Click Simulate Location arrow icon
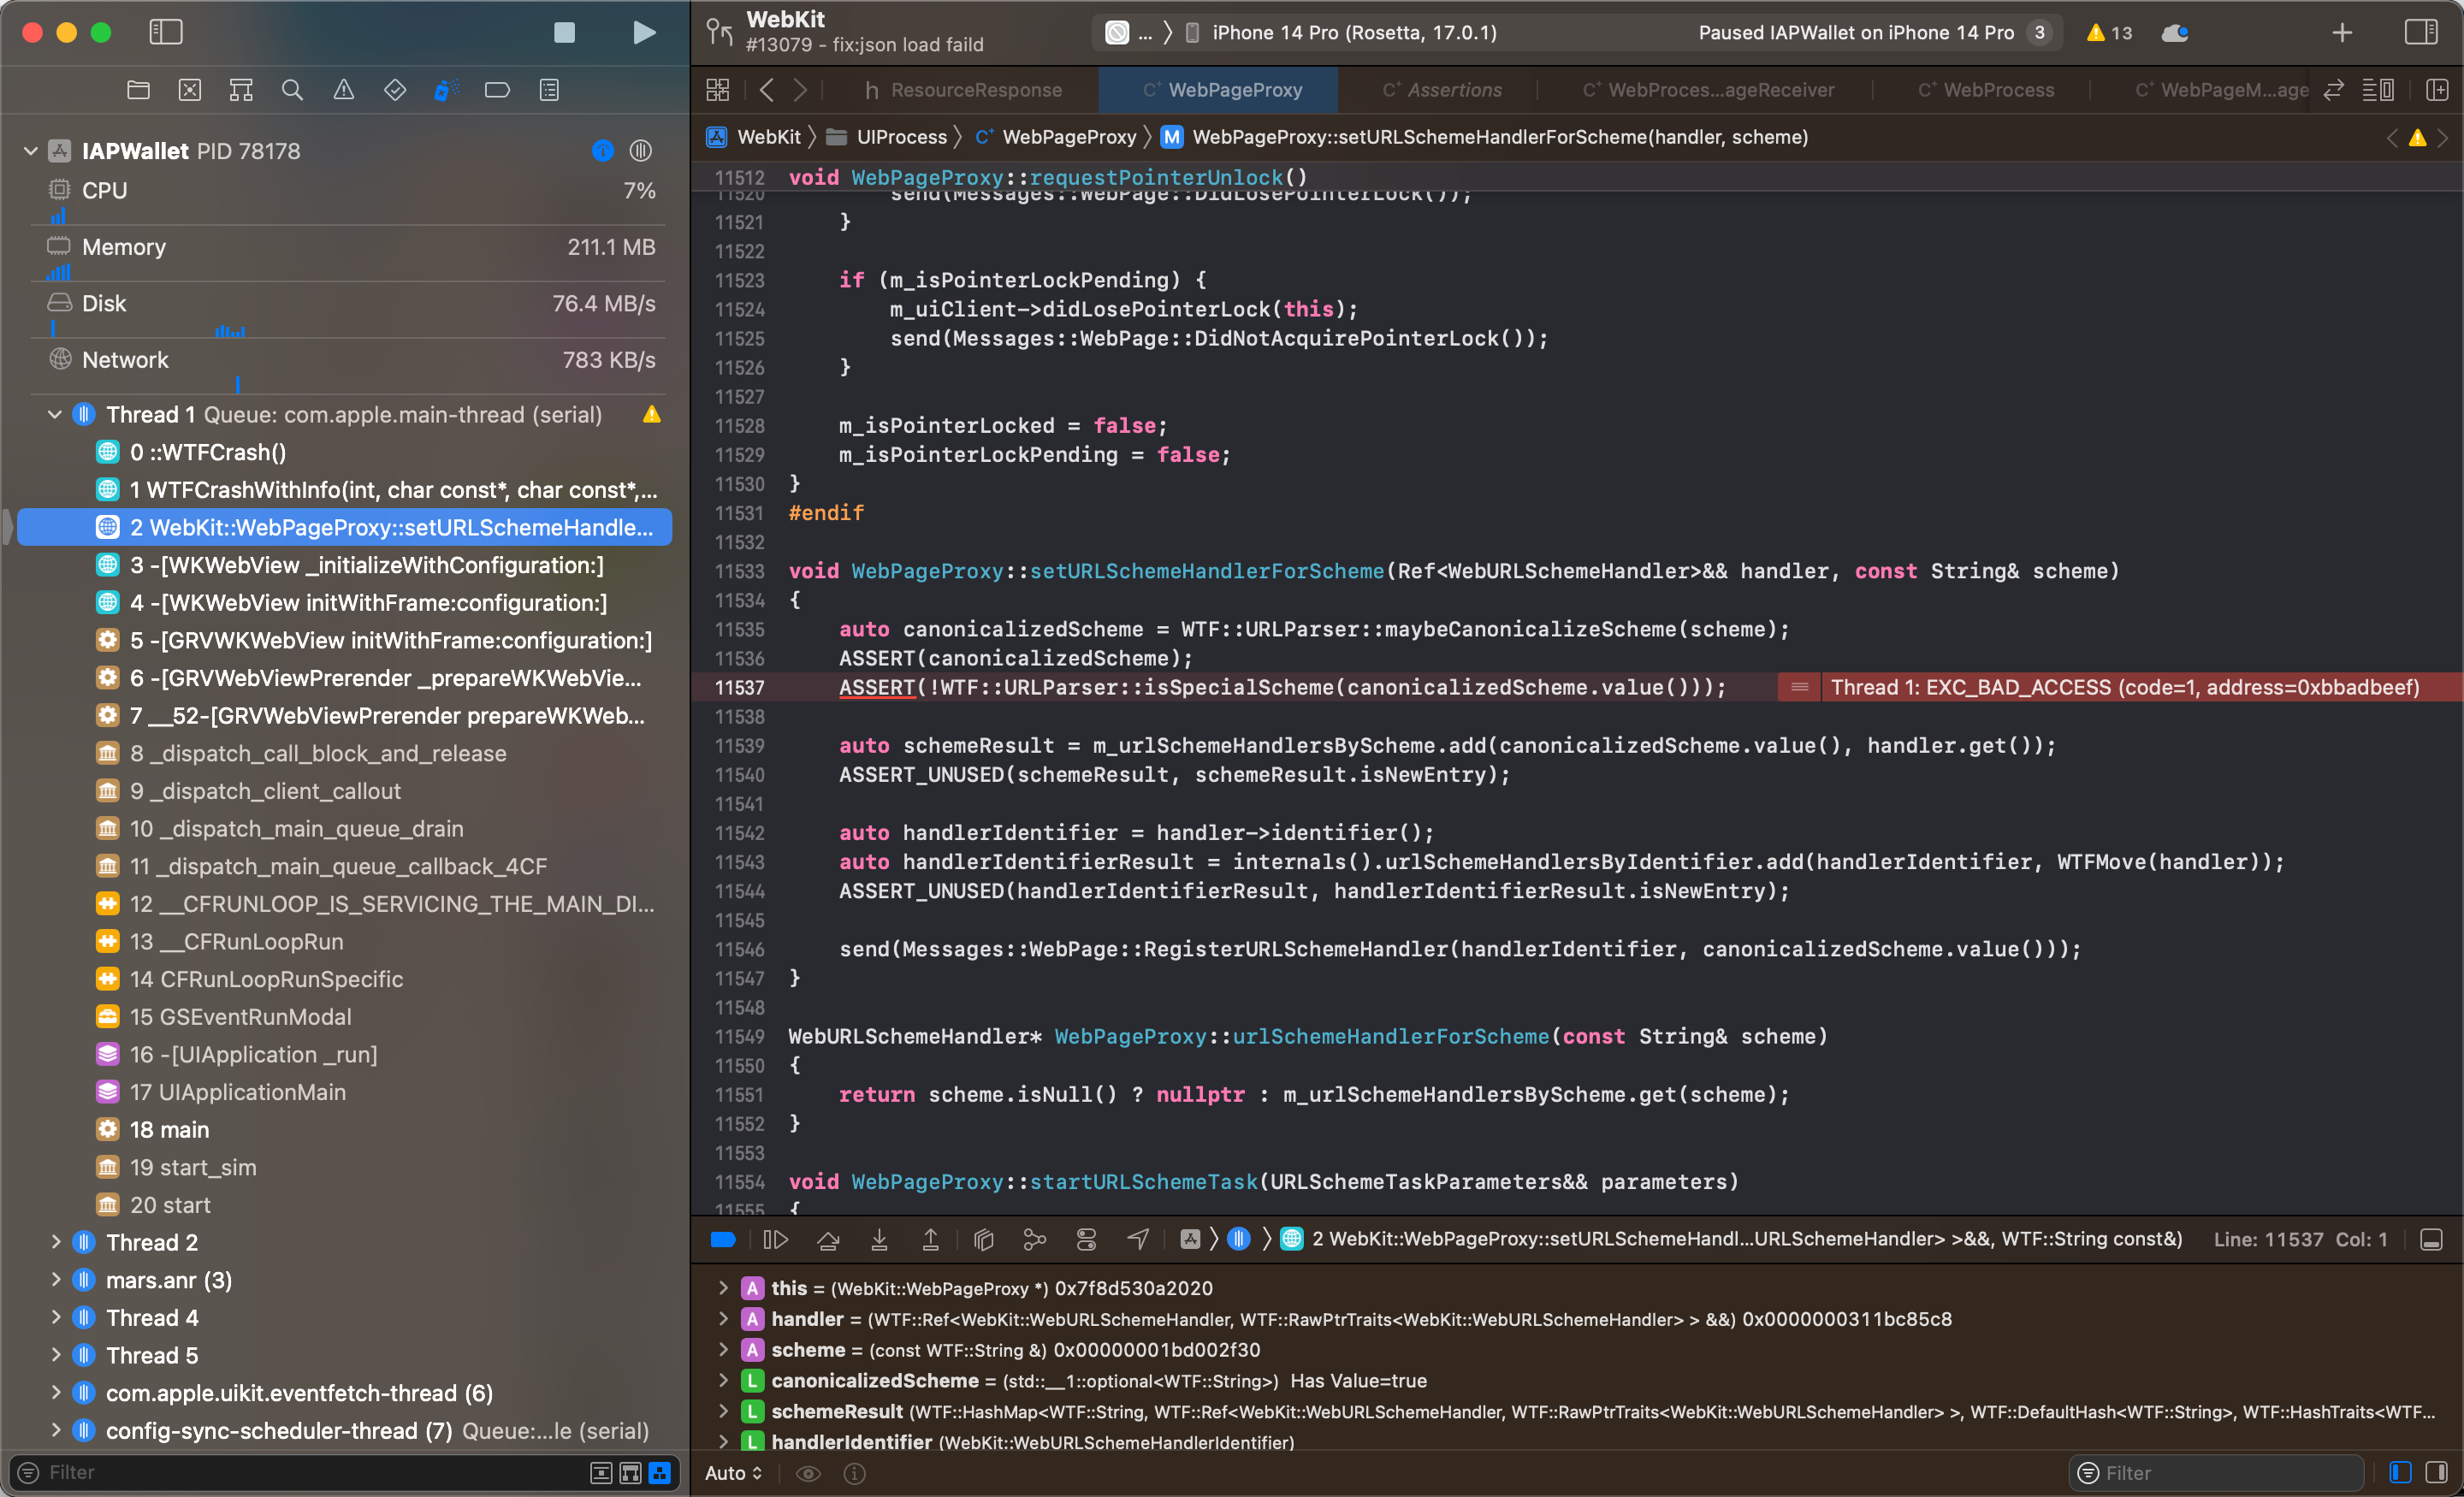2464x1497 pixels. coord(1138,1239)
